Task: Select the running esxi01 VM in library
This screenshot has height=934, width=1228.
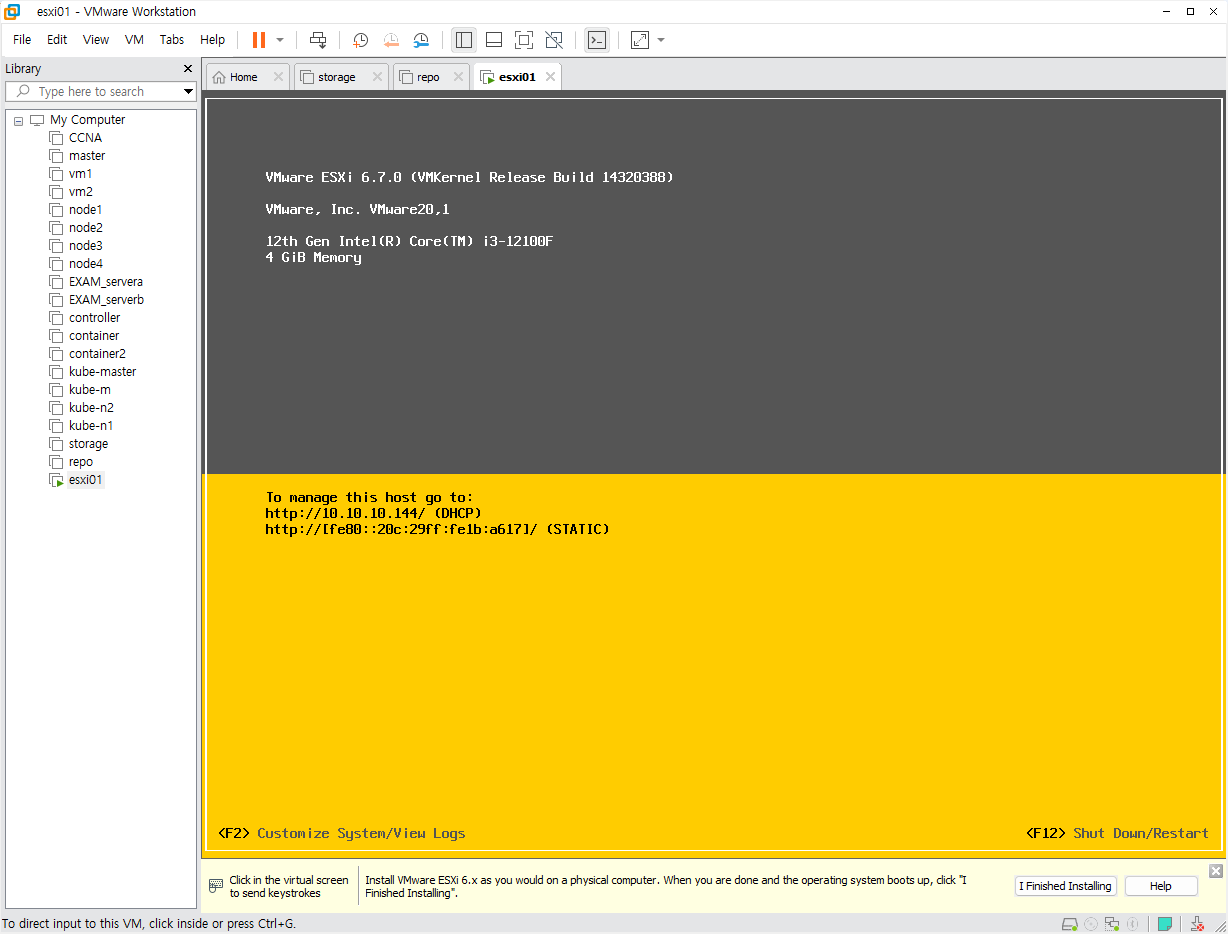Action: (x=86, y=480)
